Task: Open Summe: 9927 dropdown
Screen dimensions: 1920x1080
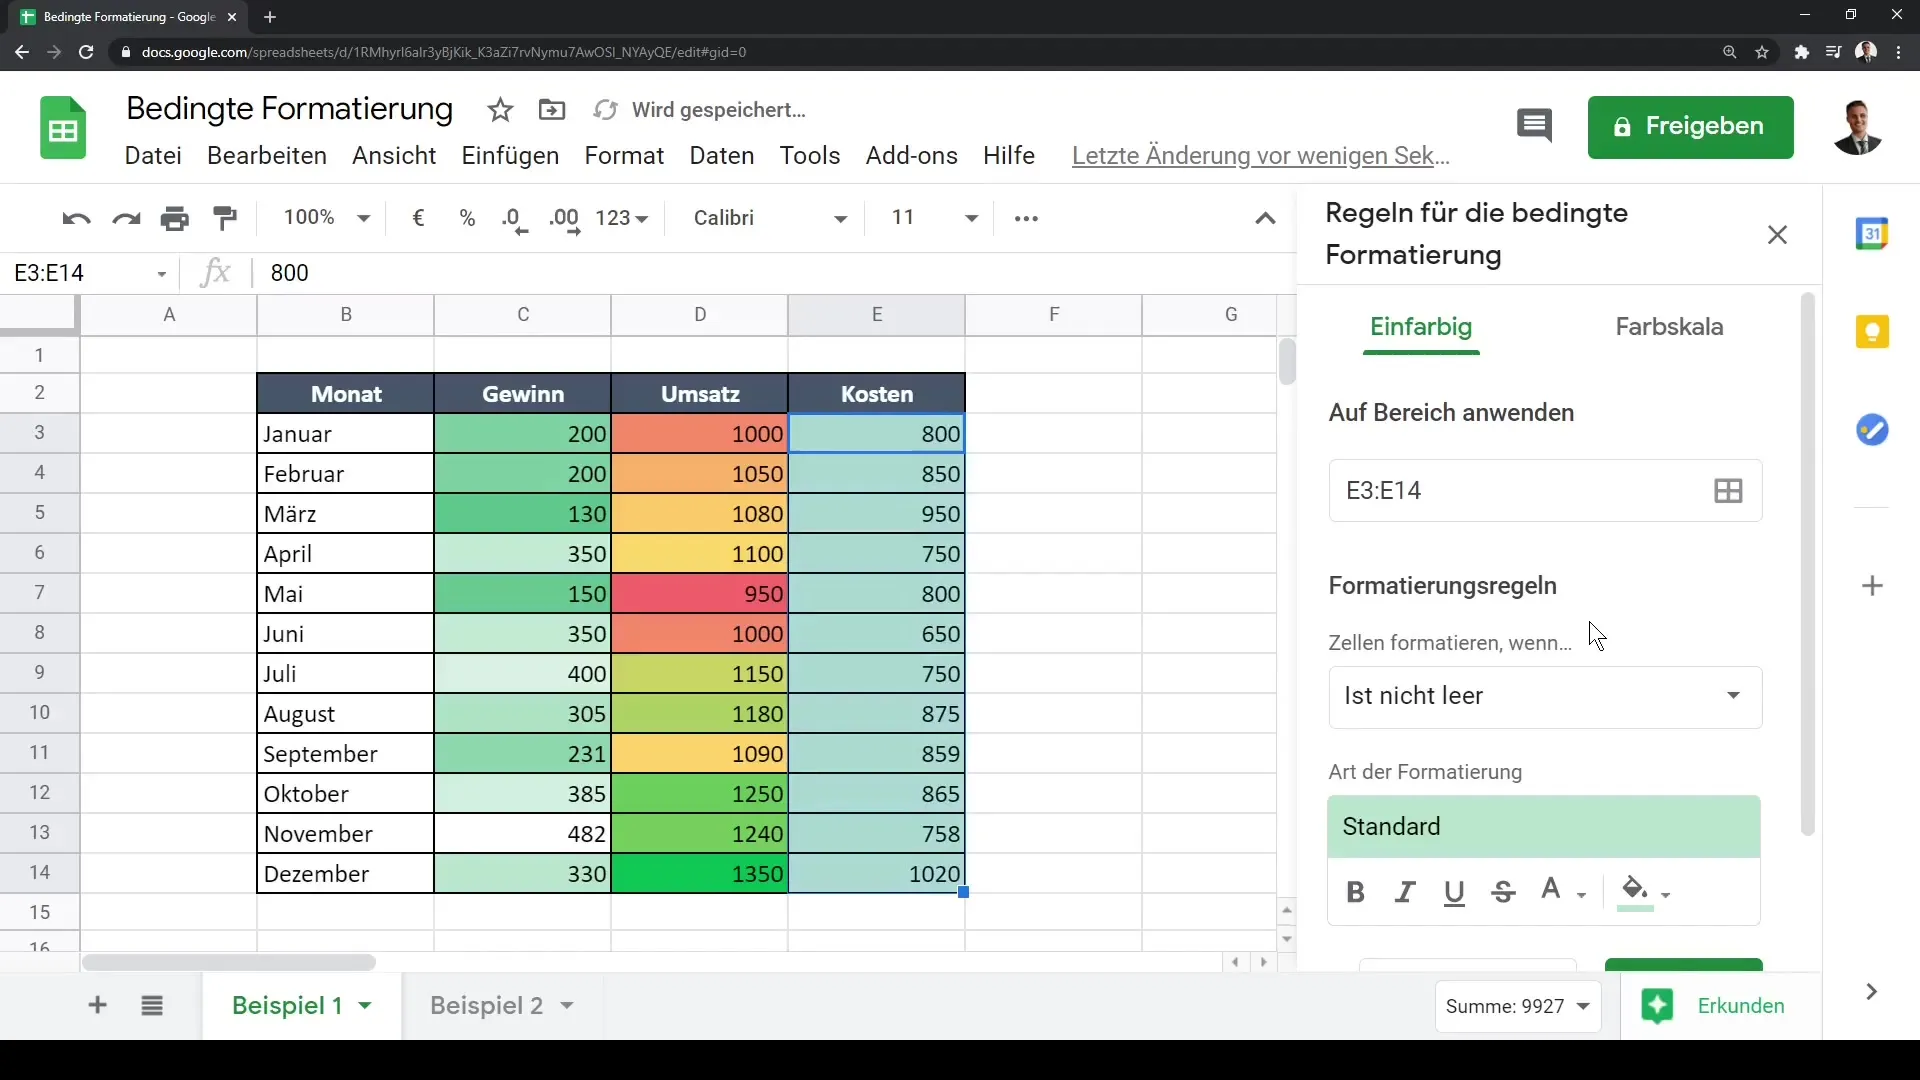Action: [1518, 1006]
